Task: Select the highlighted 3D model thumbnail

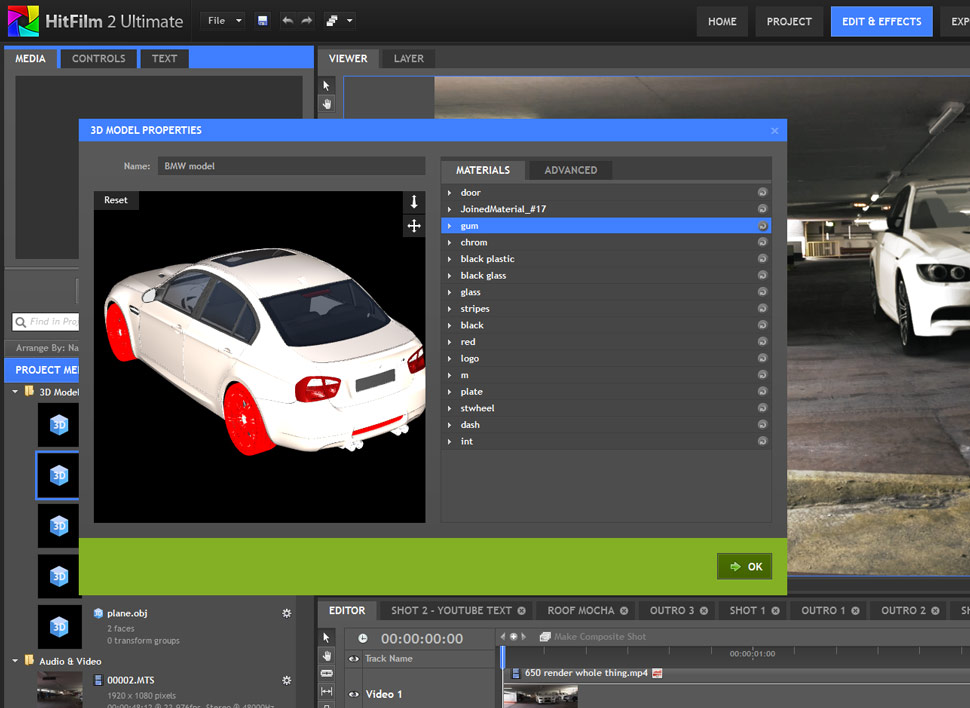Action: (x=58, y=475)
